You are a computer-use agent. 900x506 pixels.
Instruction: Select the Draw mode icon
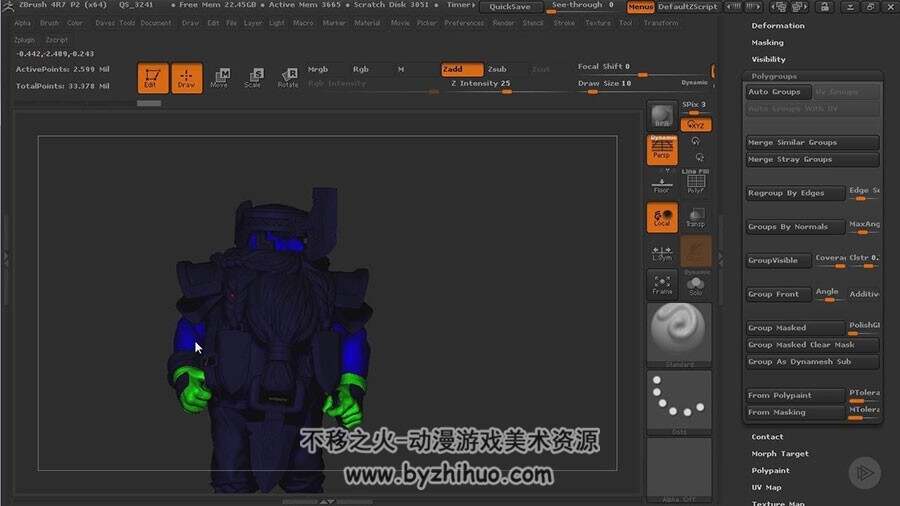[x=187, y=77]
